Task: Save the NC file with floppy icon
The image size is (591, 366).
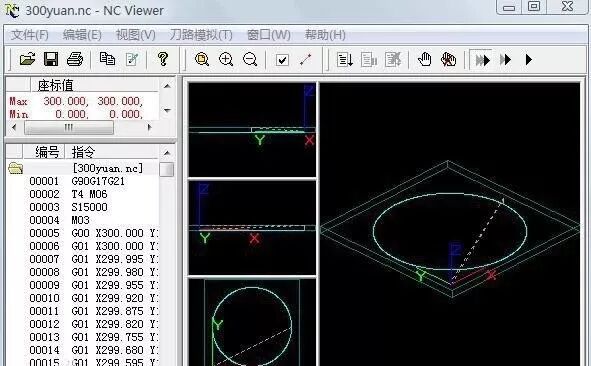Action: tap(51, 59)
